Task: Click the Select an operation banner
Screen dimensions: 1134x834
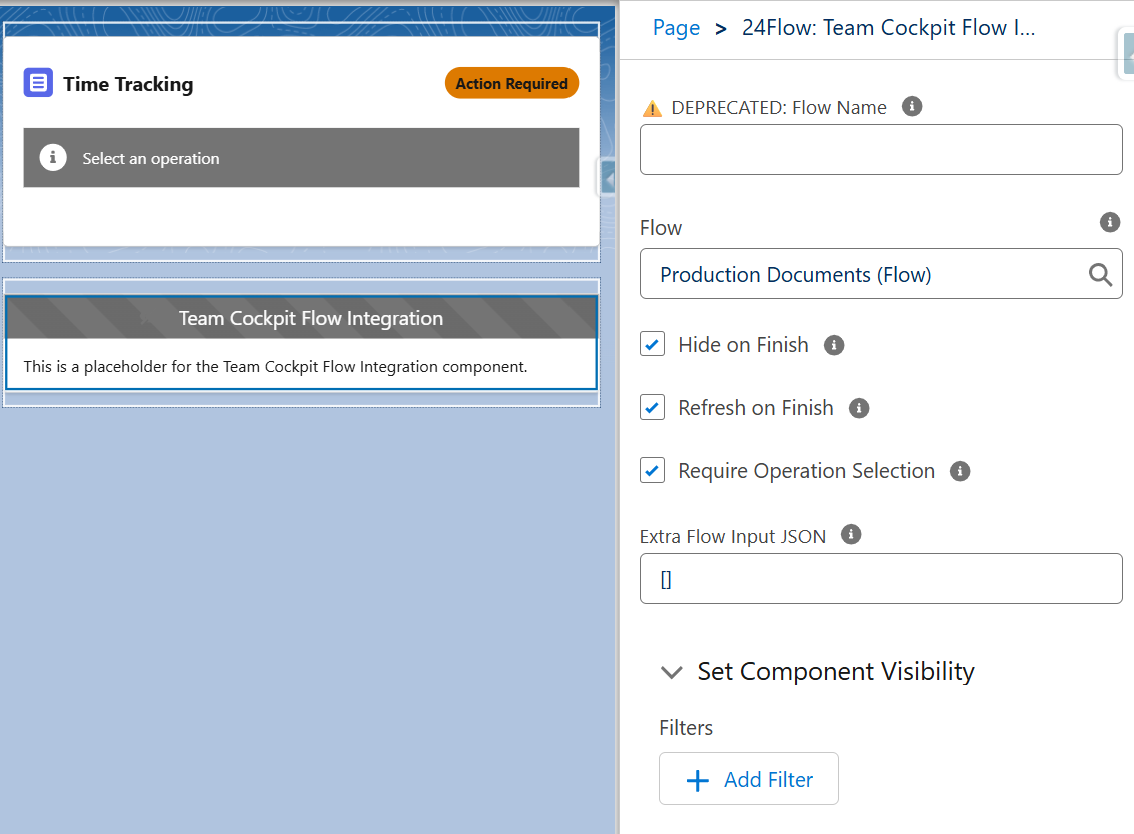Action: 301,158
